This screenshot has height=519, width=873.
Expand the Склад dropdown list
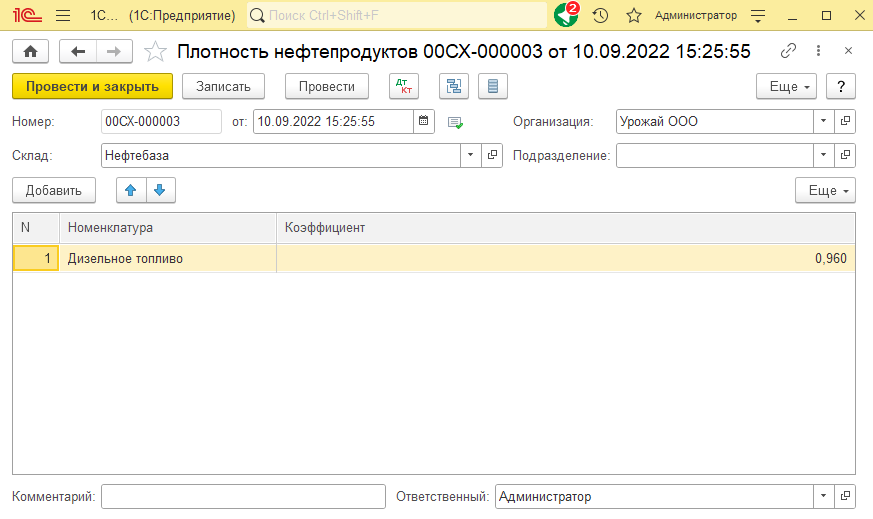(471, 155)
